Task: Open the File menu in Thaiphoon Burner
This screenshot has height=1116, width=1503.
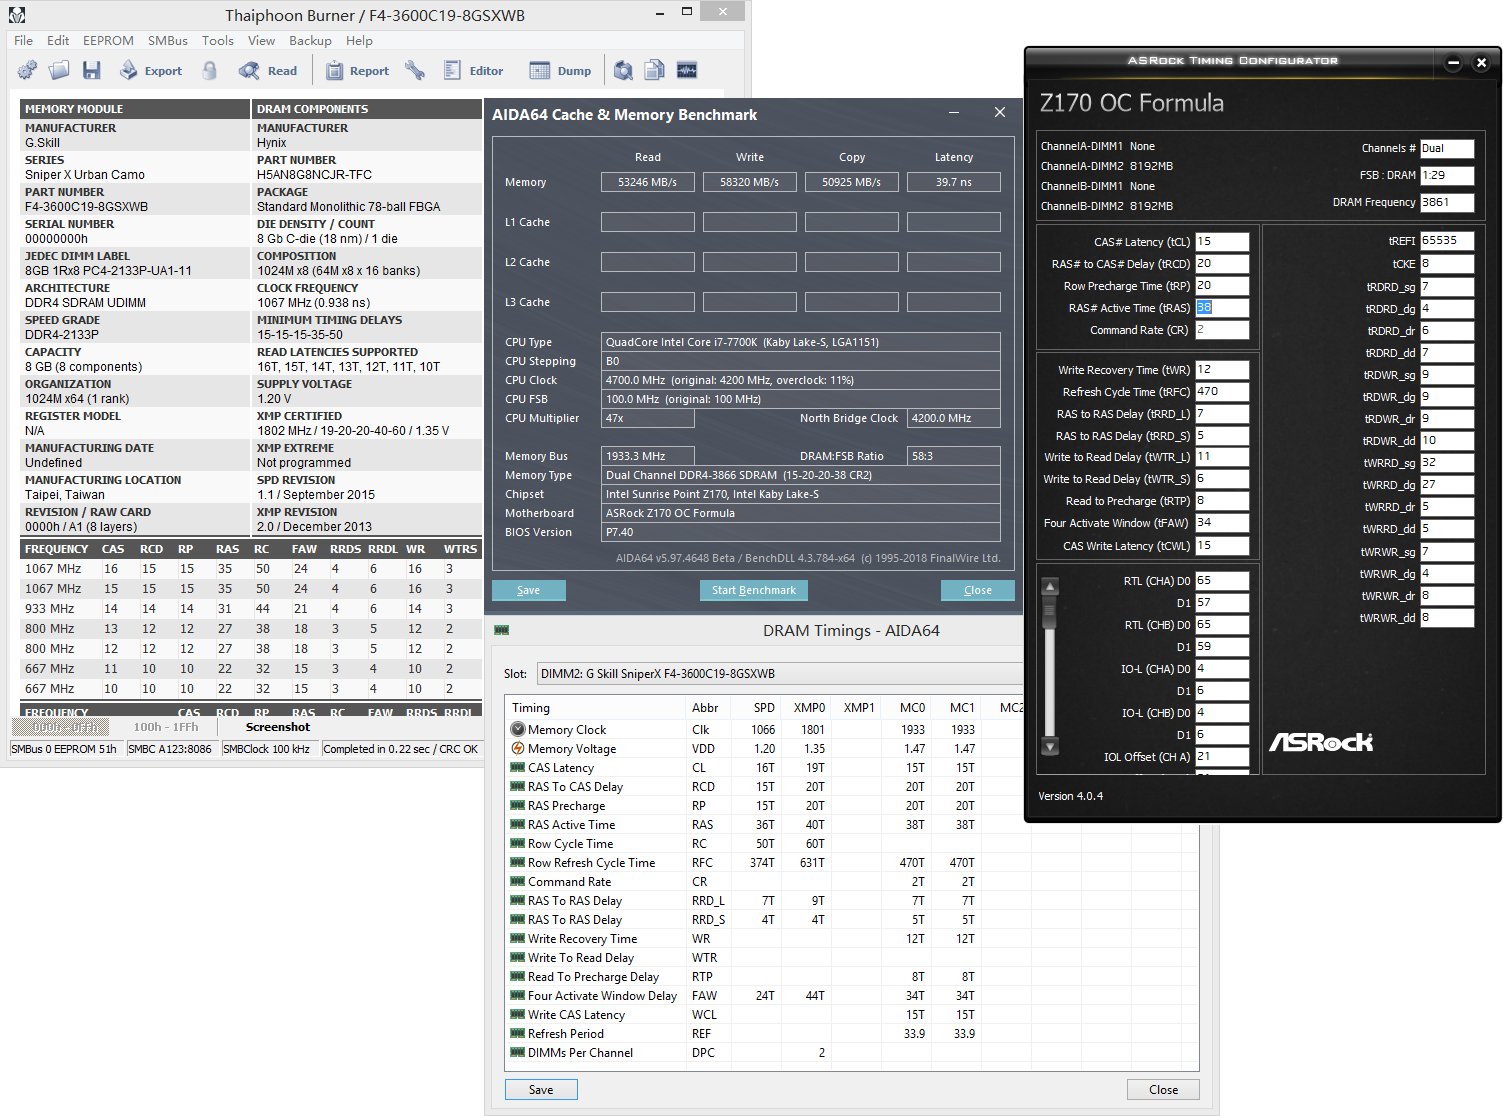Action: 23,41
